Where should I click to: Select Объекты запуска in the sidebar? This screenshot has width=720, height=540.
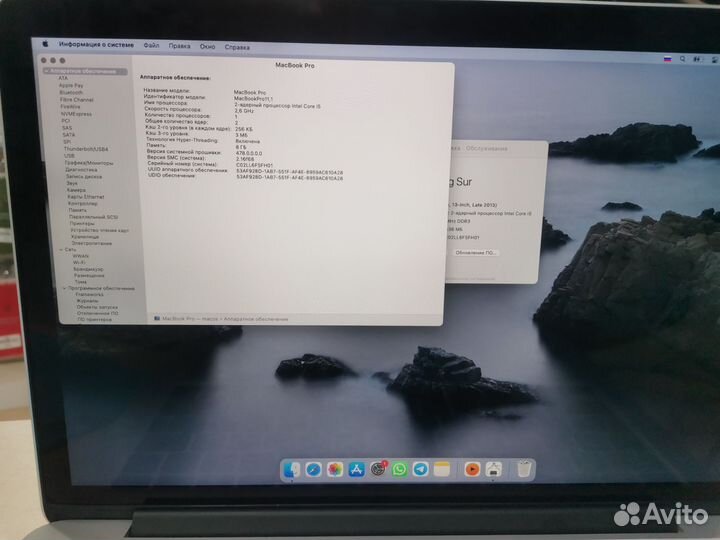(x=97, y=307)
